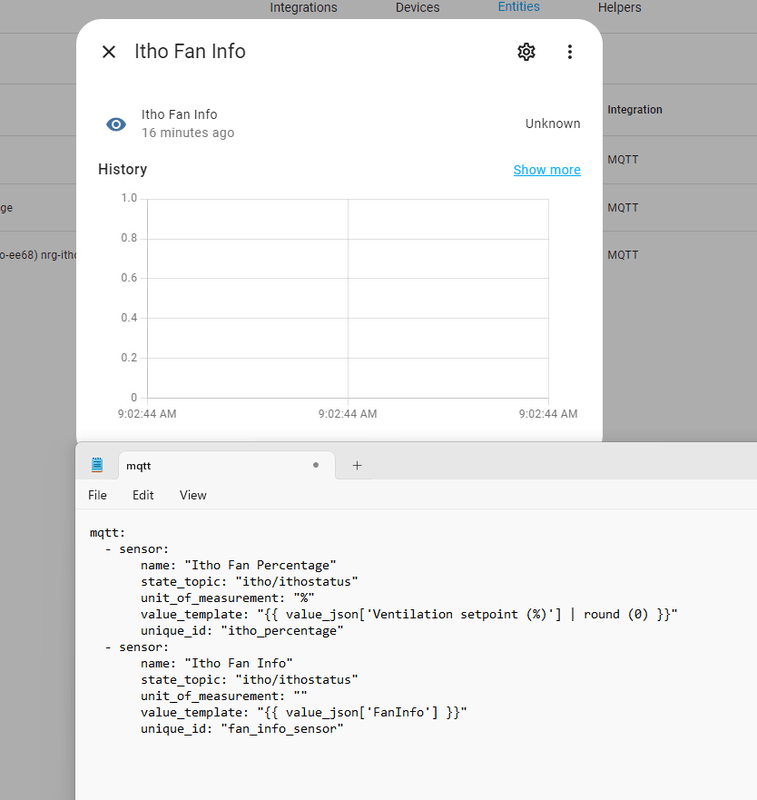Select the mqtt document tab

pos(200,465)
